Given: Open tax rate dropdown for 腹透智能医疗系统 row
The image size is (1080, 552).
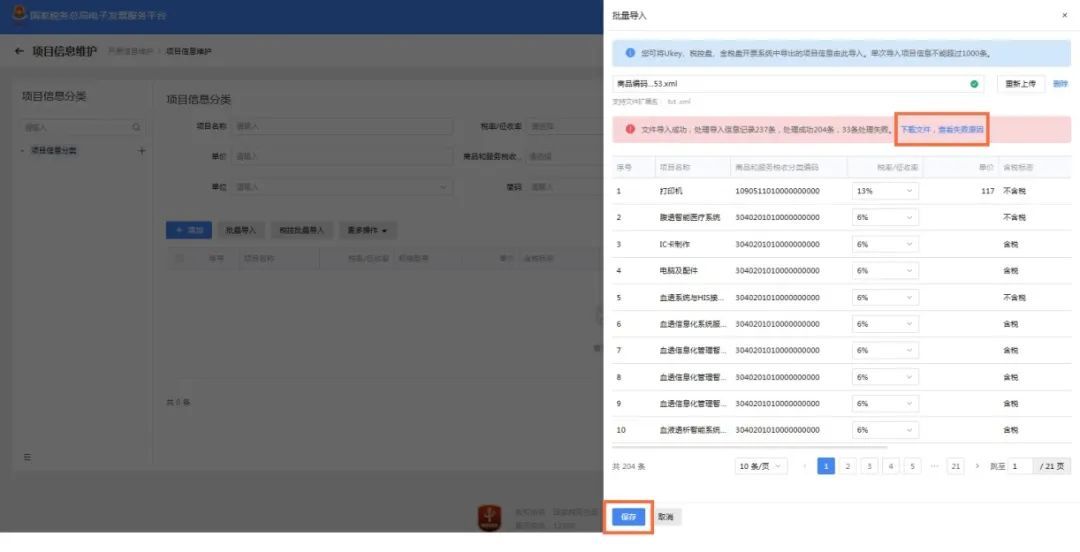Looking at the screenshot, I should (885, 217).
